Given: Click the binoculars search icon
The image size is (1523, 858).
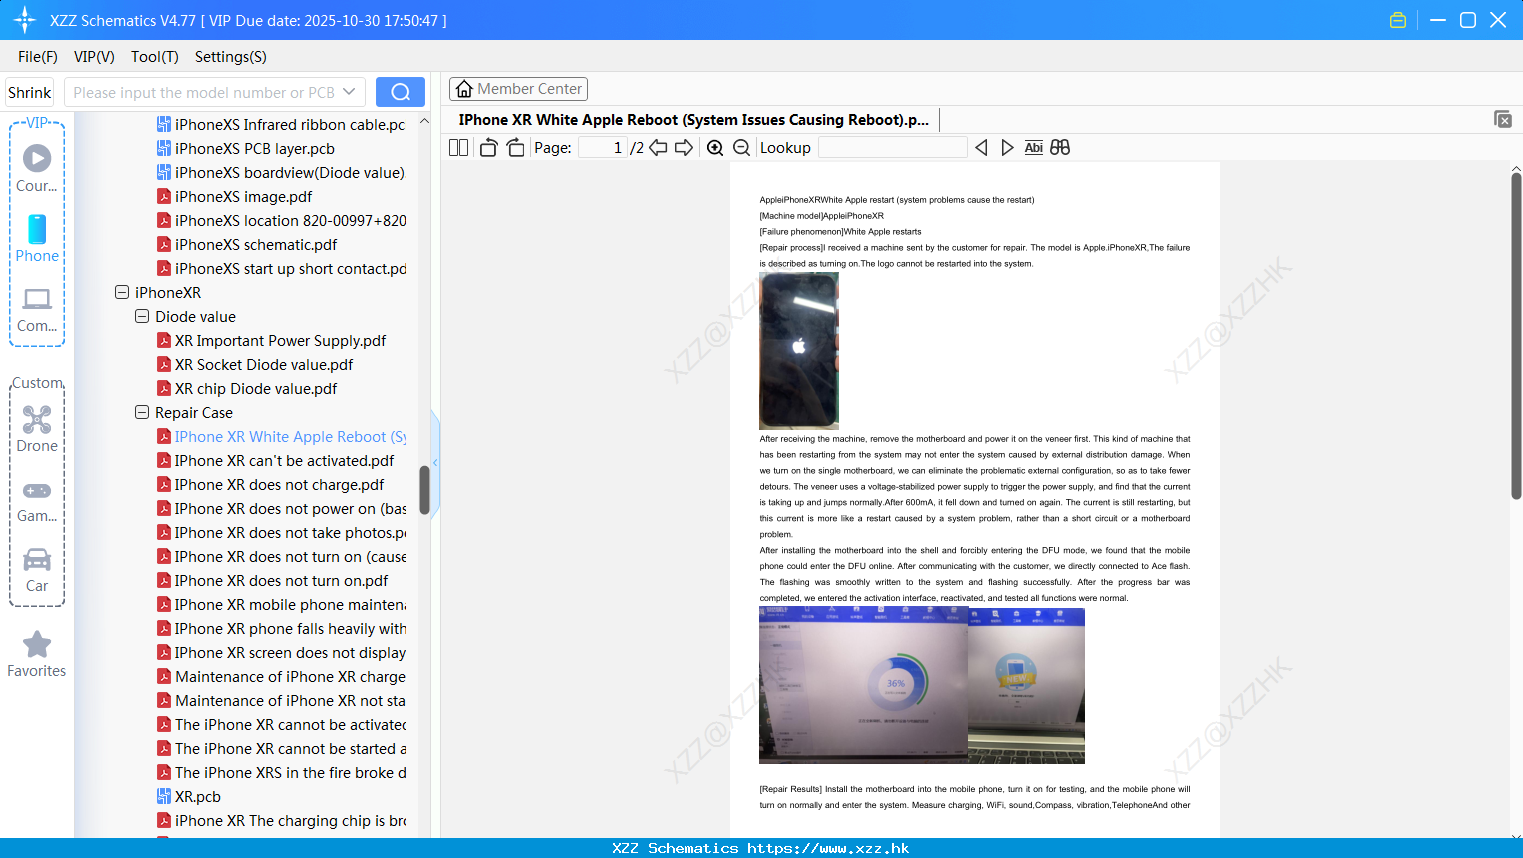Looking at the screenshot, I should 1060,148.
